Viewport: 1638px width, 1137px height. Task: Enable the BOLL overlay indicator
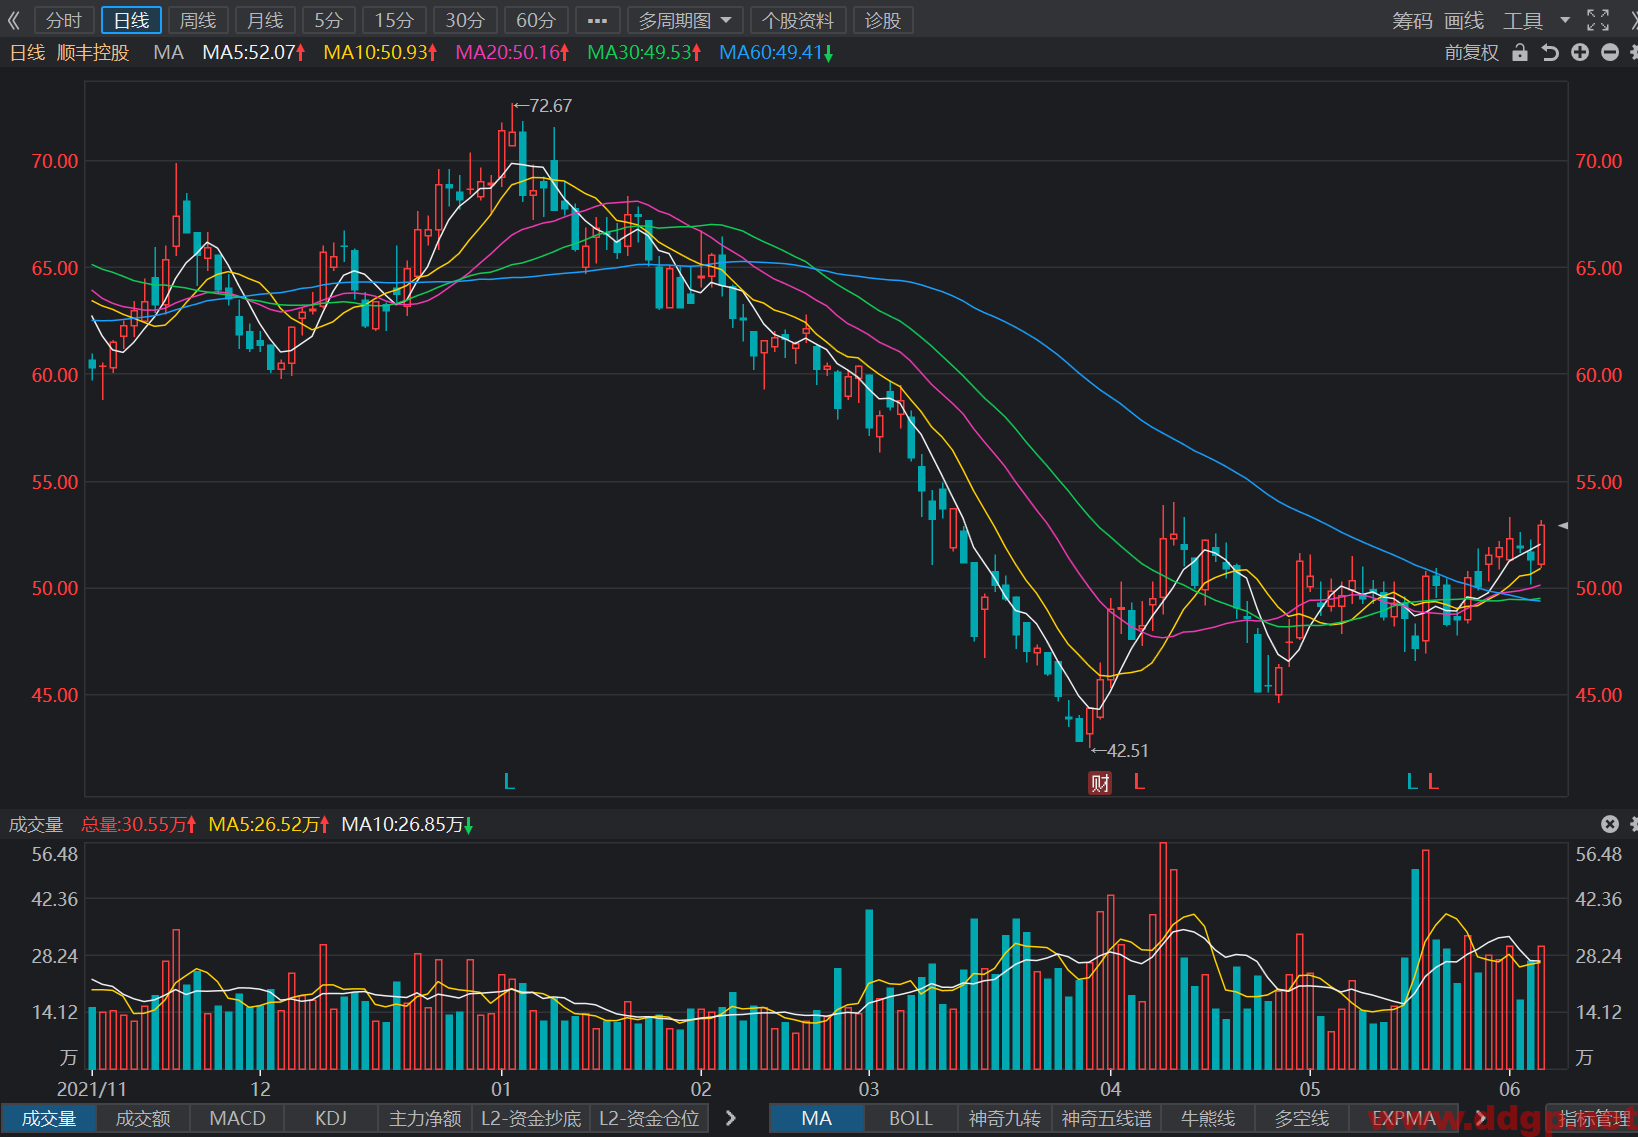[x=911, y=1118]
